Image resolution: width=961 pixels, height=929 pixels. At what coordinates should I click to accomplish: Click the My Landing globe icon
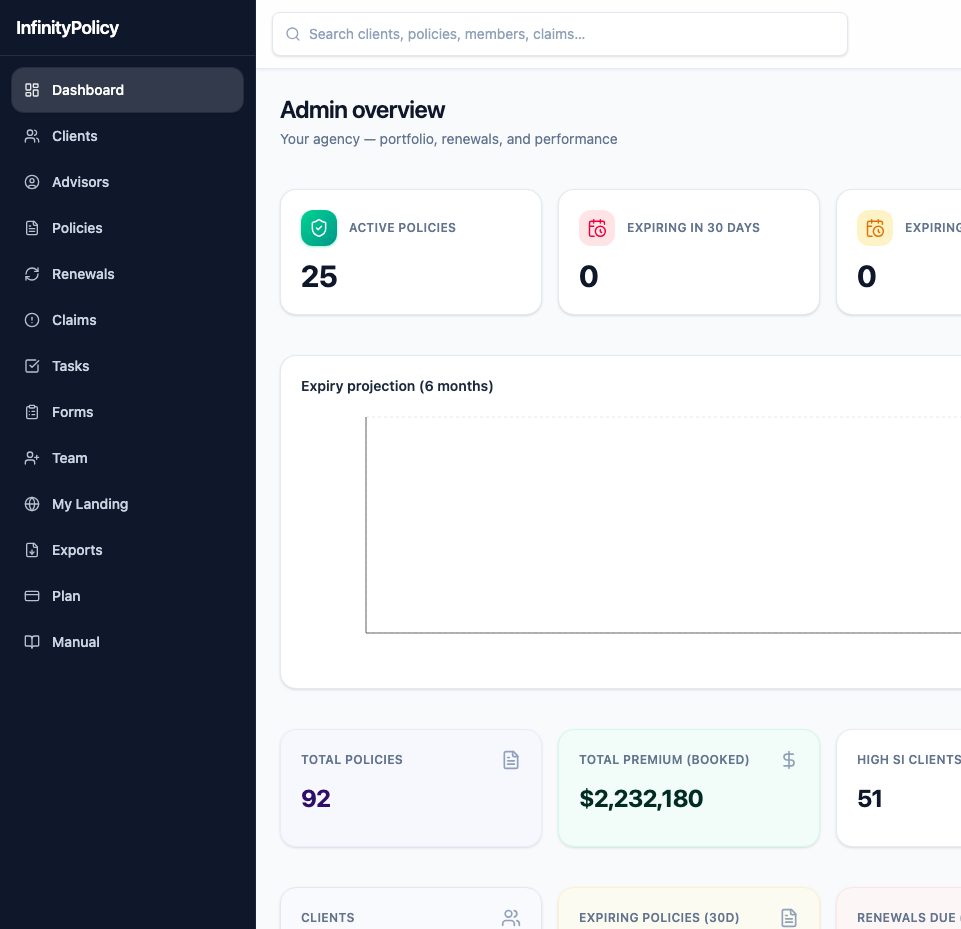pyautogui.click(x=32, y=504)
